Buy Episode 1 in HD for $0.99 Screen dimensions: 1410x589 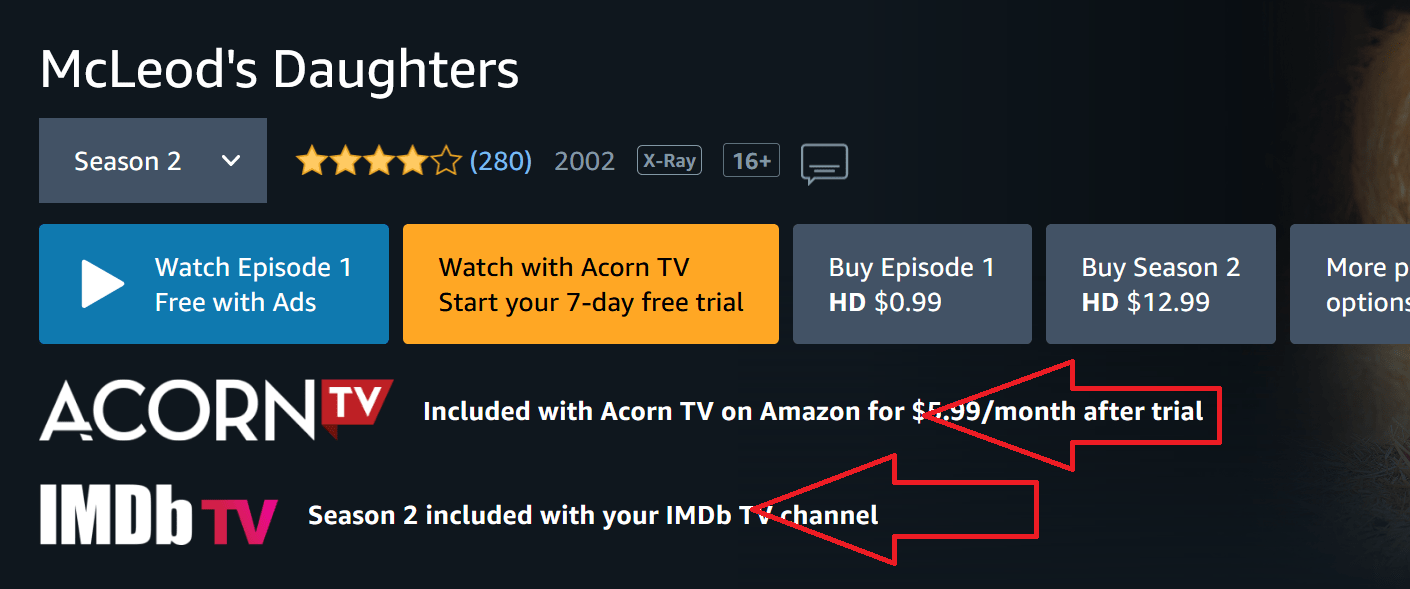click(x=911, y=284)
